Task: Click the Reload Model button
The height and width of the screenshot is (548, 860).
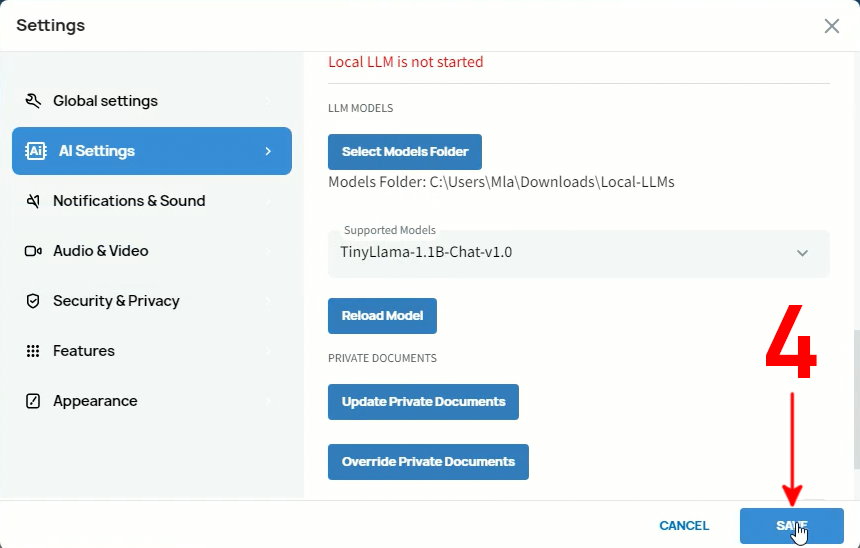Action: click(382, 316)
